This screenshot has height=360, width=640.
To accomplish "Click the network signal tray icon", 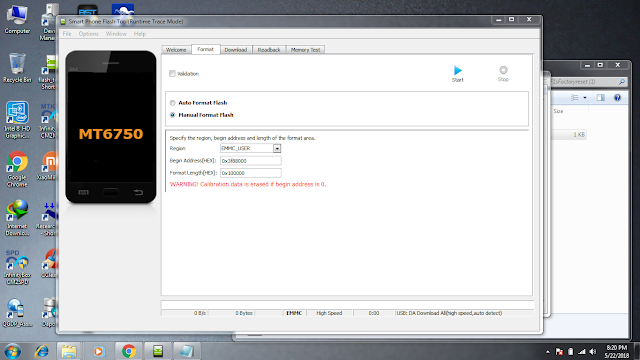I will (582, 351).
